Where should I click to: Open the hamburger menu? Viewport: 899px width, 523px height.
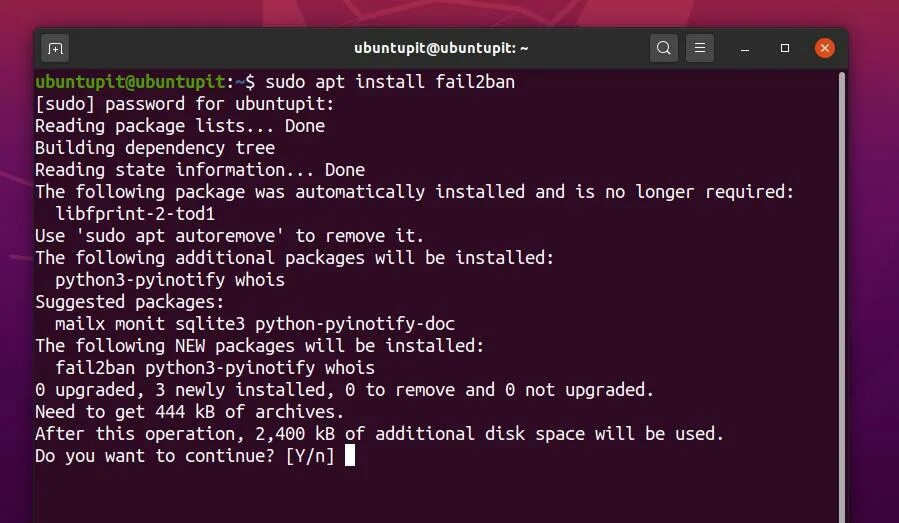700,47
